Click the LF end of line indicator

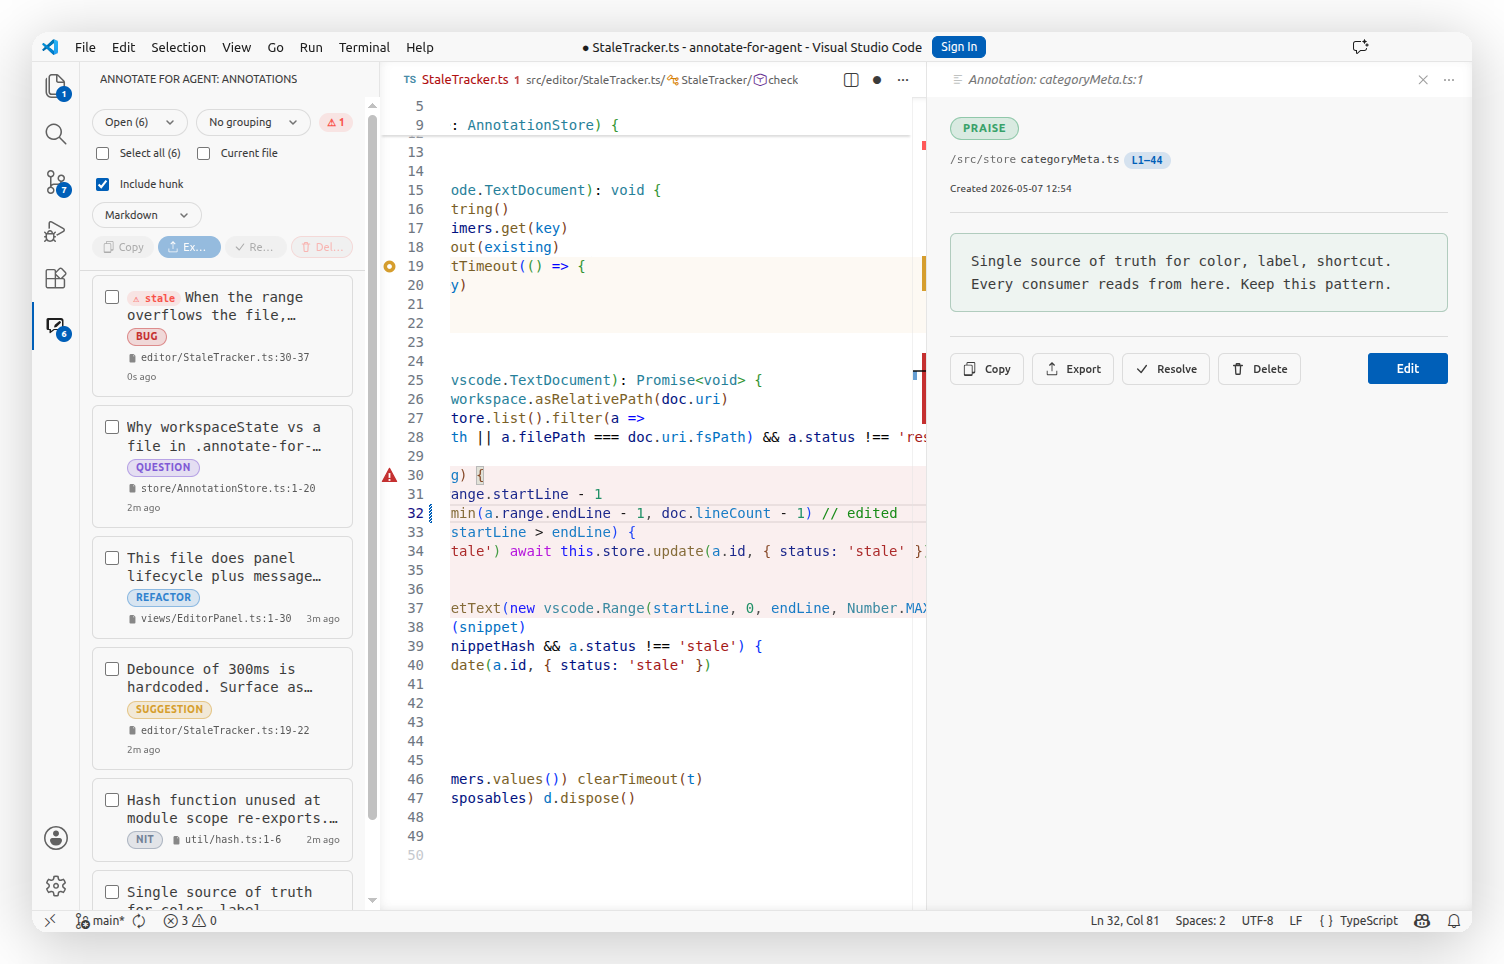(x=1296, y=921)
